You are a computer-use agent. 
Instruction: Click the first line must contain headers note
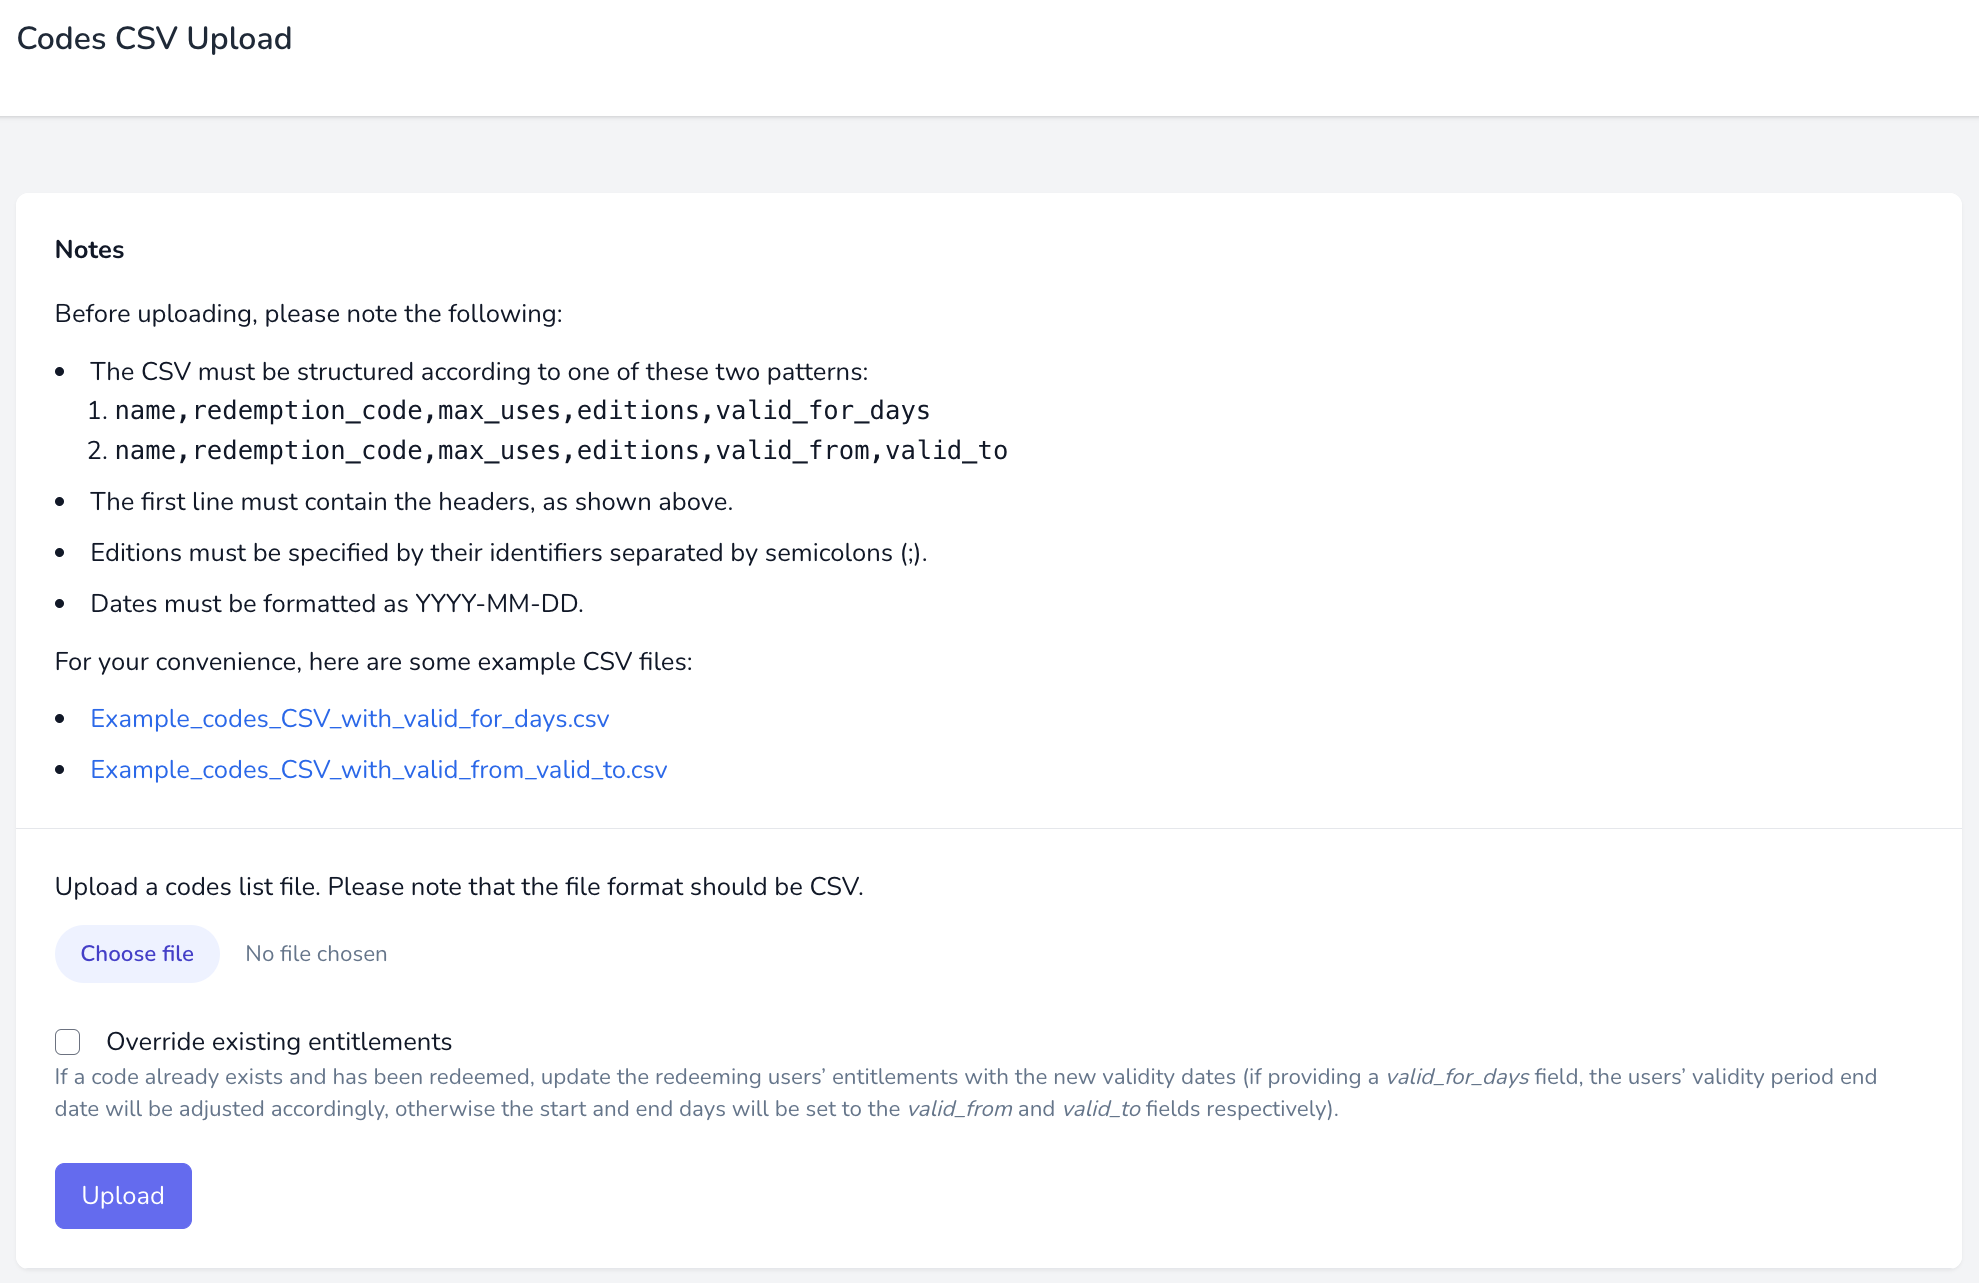point(411,502)
